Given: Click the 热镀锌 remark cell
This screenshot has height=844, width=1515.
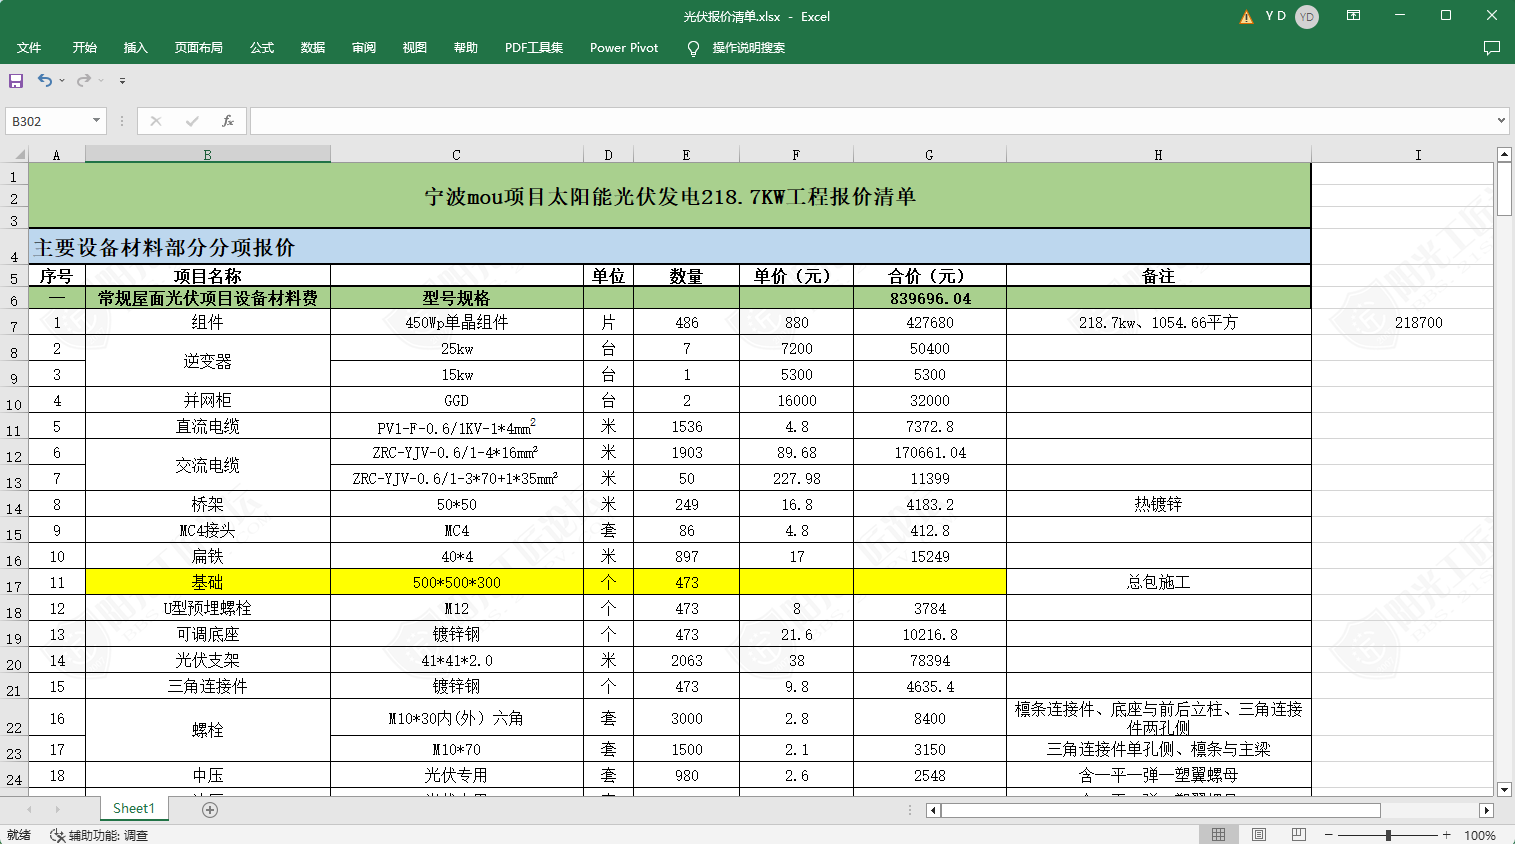Looking at the screenshot, I should pyautogui.click(x=1158, y=504).
